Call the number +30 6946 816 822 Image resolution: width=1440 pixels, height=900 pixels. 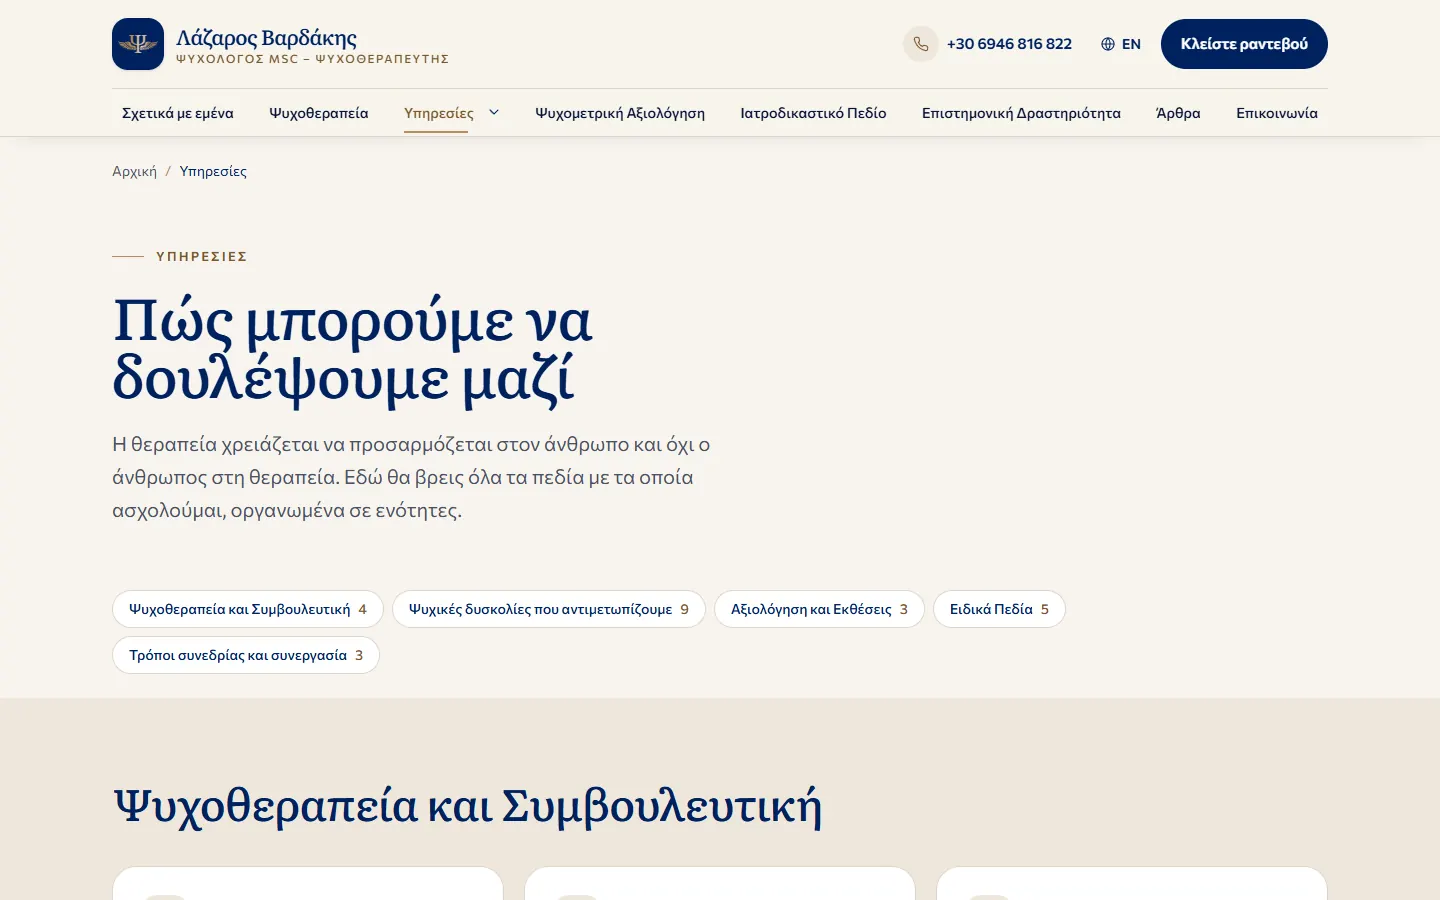point(1009,44)
